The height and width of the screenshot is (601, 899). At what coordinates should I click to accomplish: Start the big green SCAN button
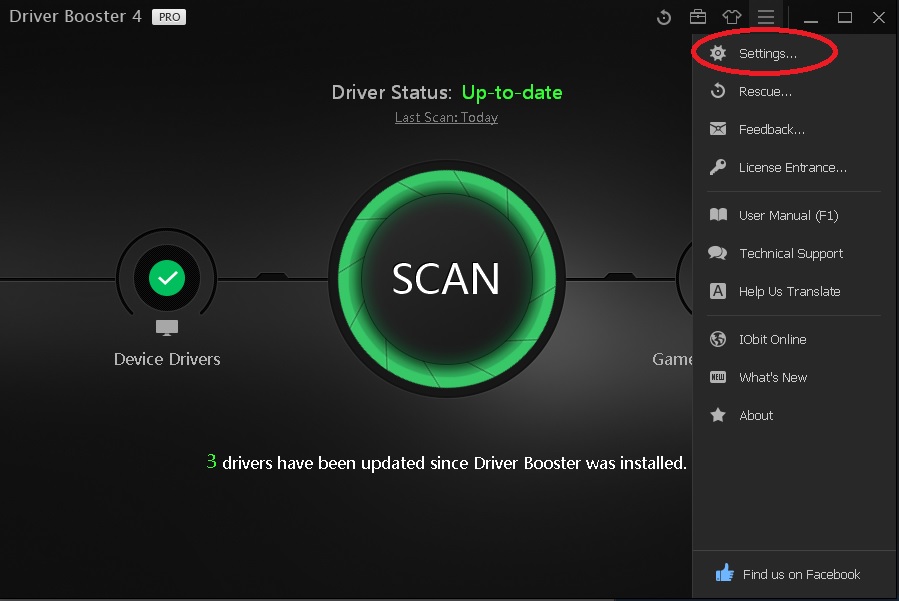pyautogui.click(x=447, y=279)
